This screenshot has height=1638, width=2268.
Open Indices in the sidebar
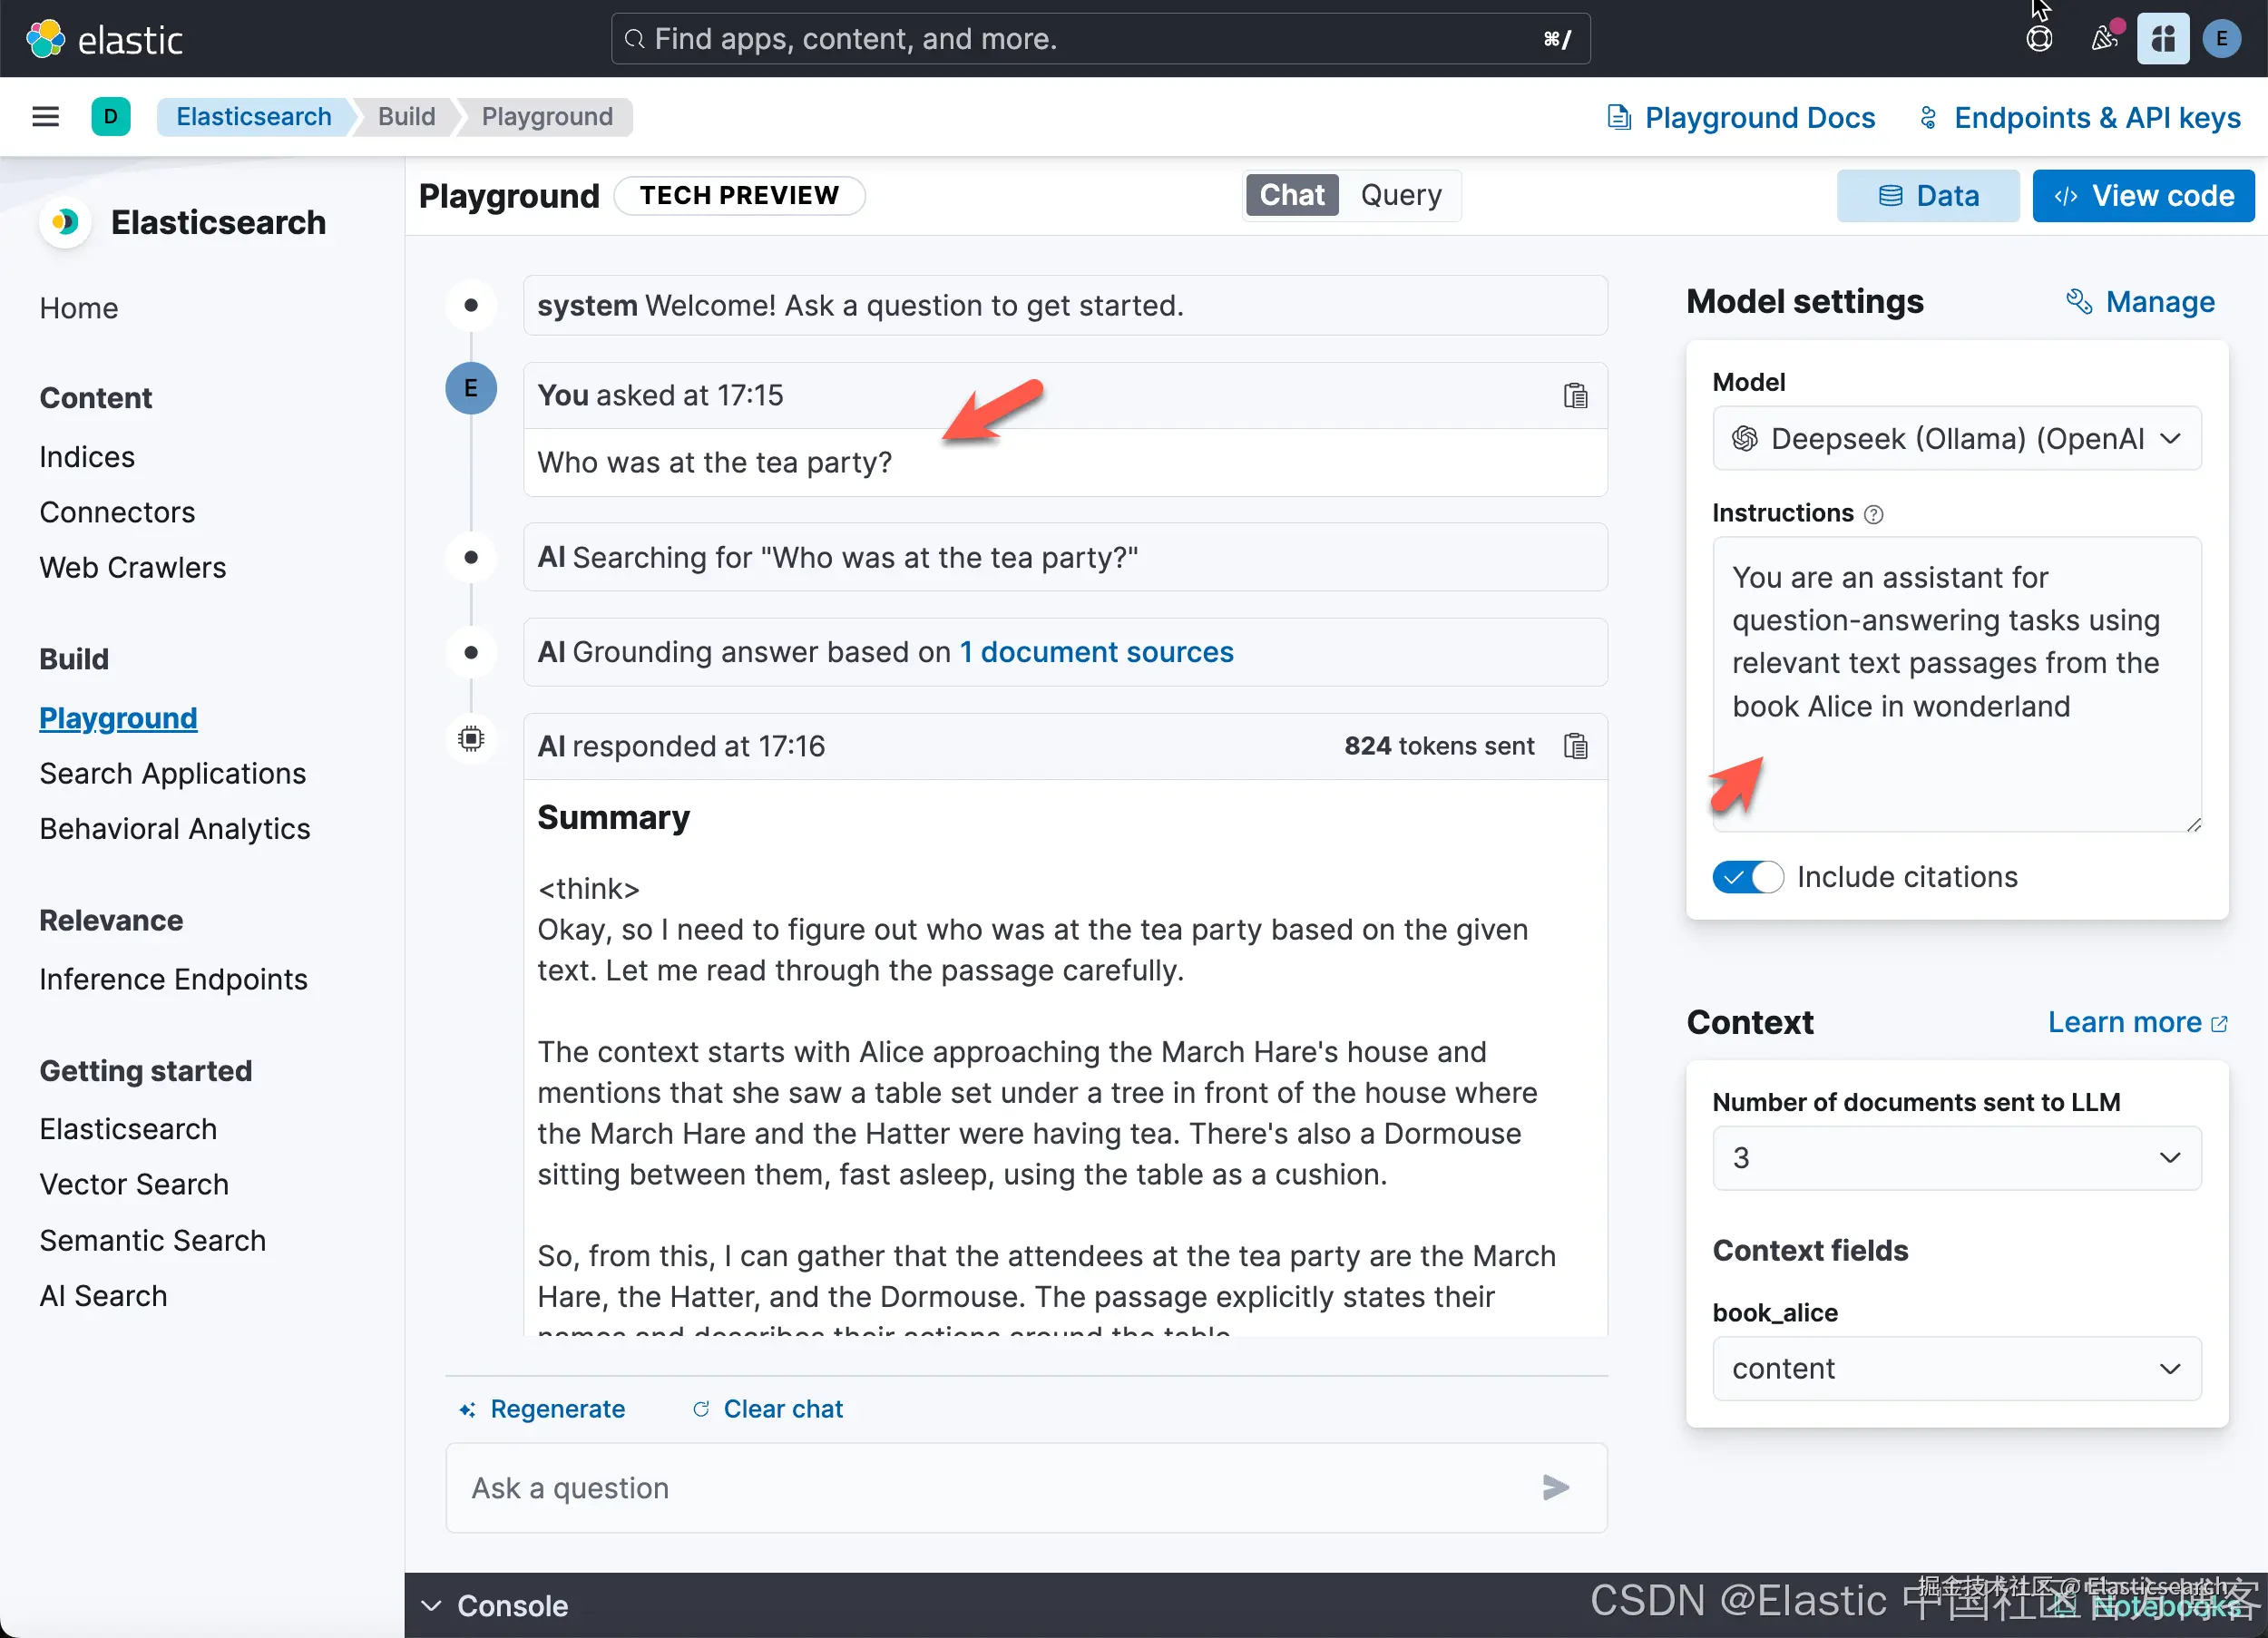[x=87, y=457]
